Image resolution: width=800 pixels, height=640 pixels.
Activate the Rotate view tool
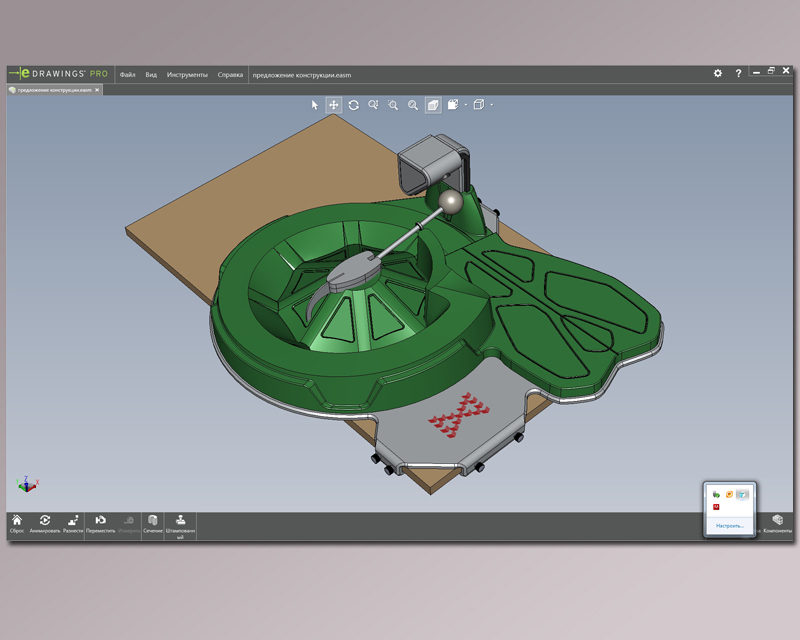tap(354, 105)
